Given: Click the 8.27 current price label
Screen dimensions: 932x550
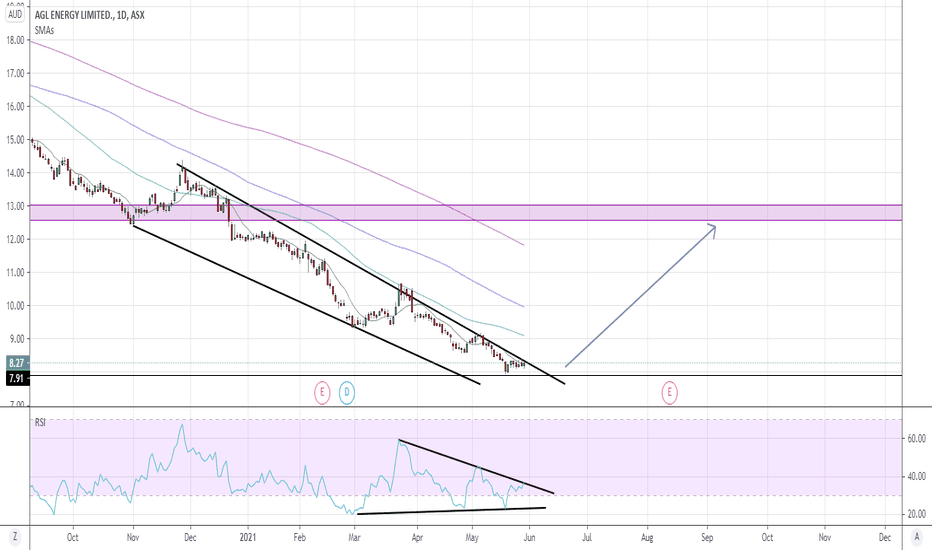Looking at the screenshot, I should click(x=17, y=363).
